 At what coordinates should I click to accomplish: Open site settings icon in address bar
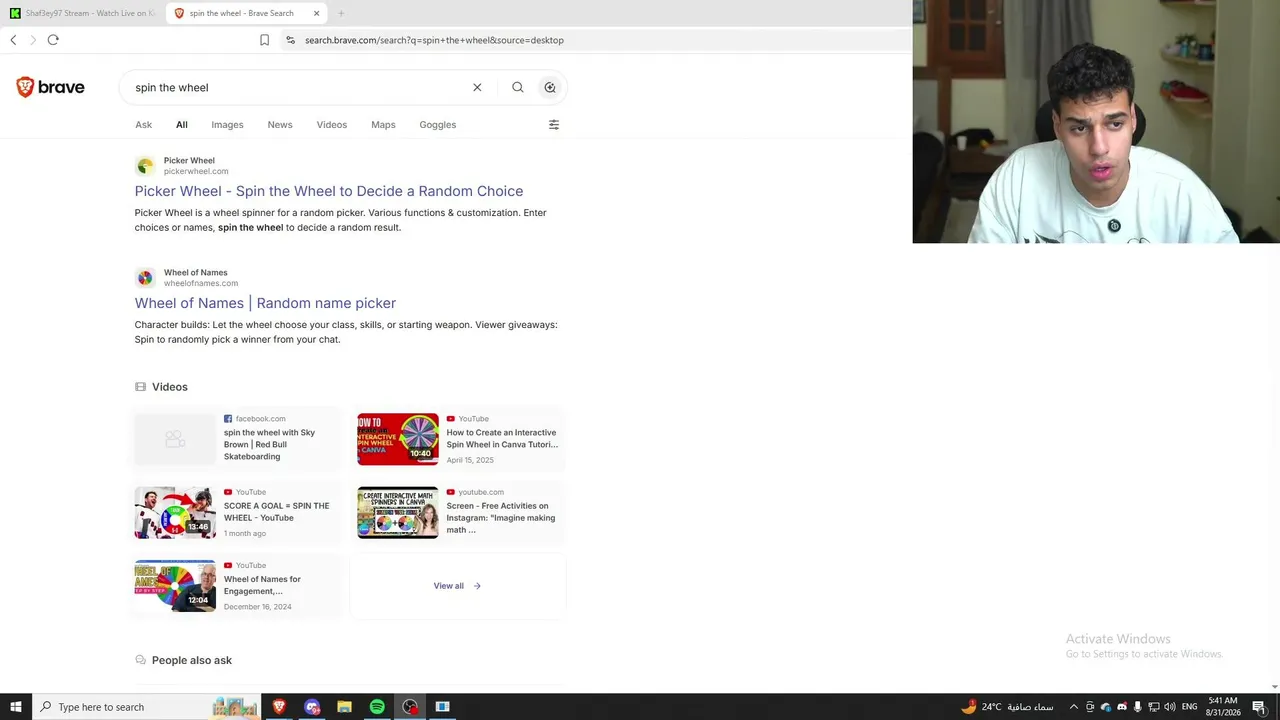pyautogui.click(x=290, y=40)
